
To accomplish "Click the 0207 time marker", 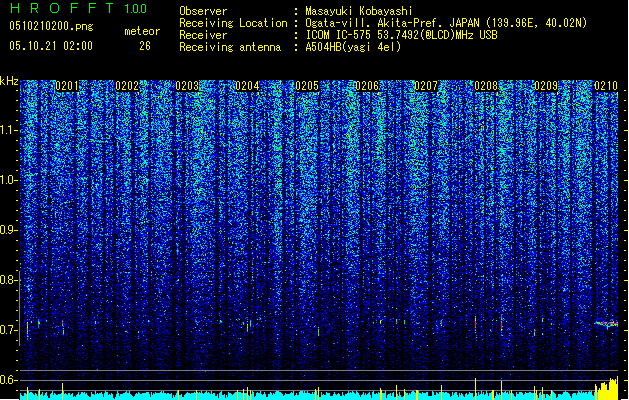I will tap(426, 86).
